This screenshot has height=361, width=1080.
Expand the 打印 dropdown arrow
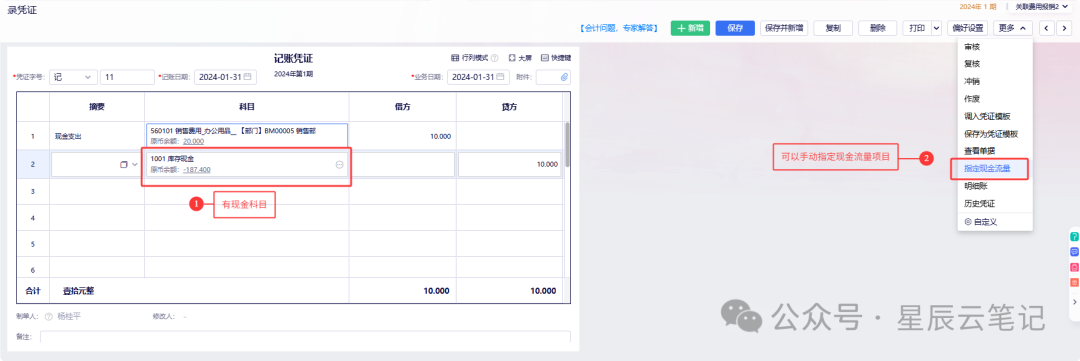click(936, 28)
